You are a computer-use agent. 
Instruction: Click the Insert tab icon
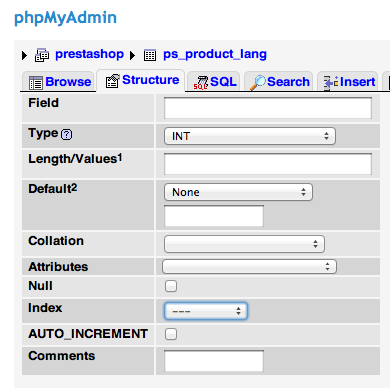[331, 82]
